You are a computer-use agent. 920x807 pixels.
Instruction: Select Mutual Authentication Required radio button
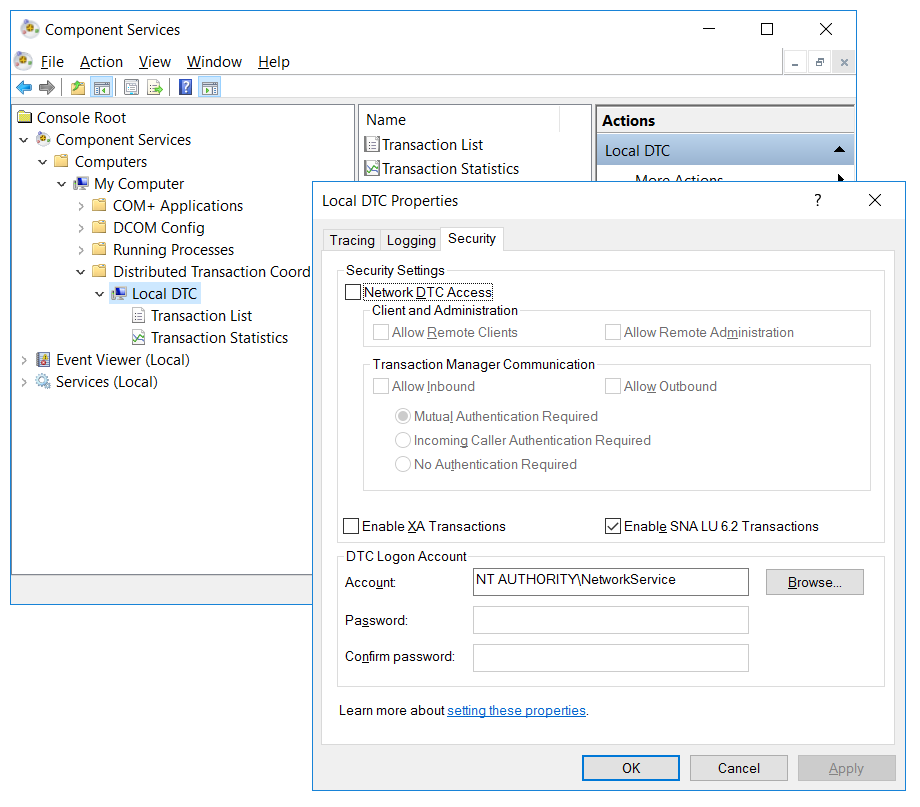[402, 416]
